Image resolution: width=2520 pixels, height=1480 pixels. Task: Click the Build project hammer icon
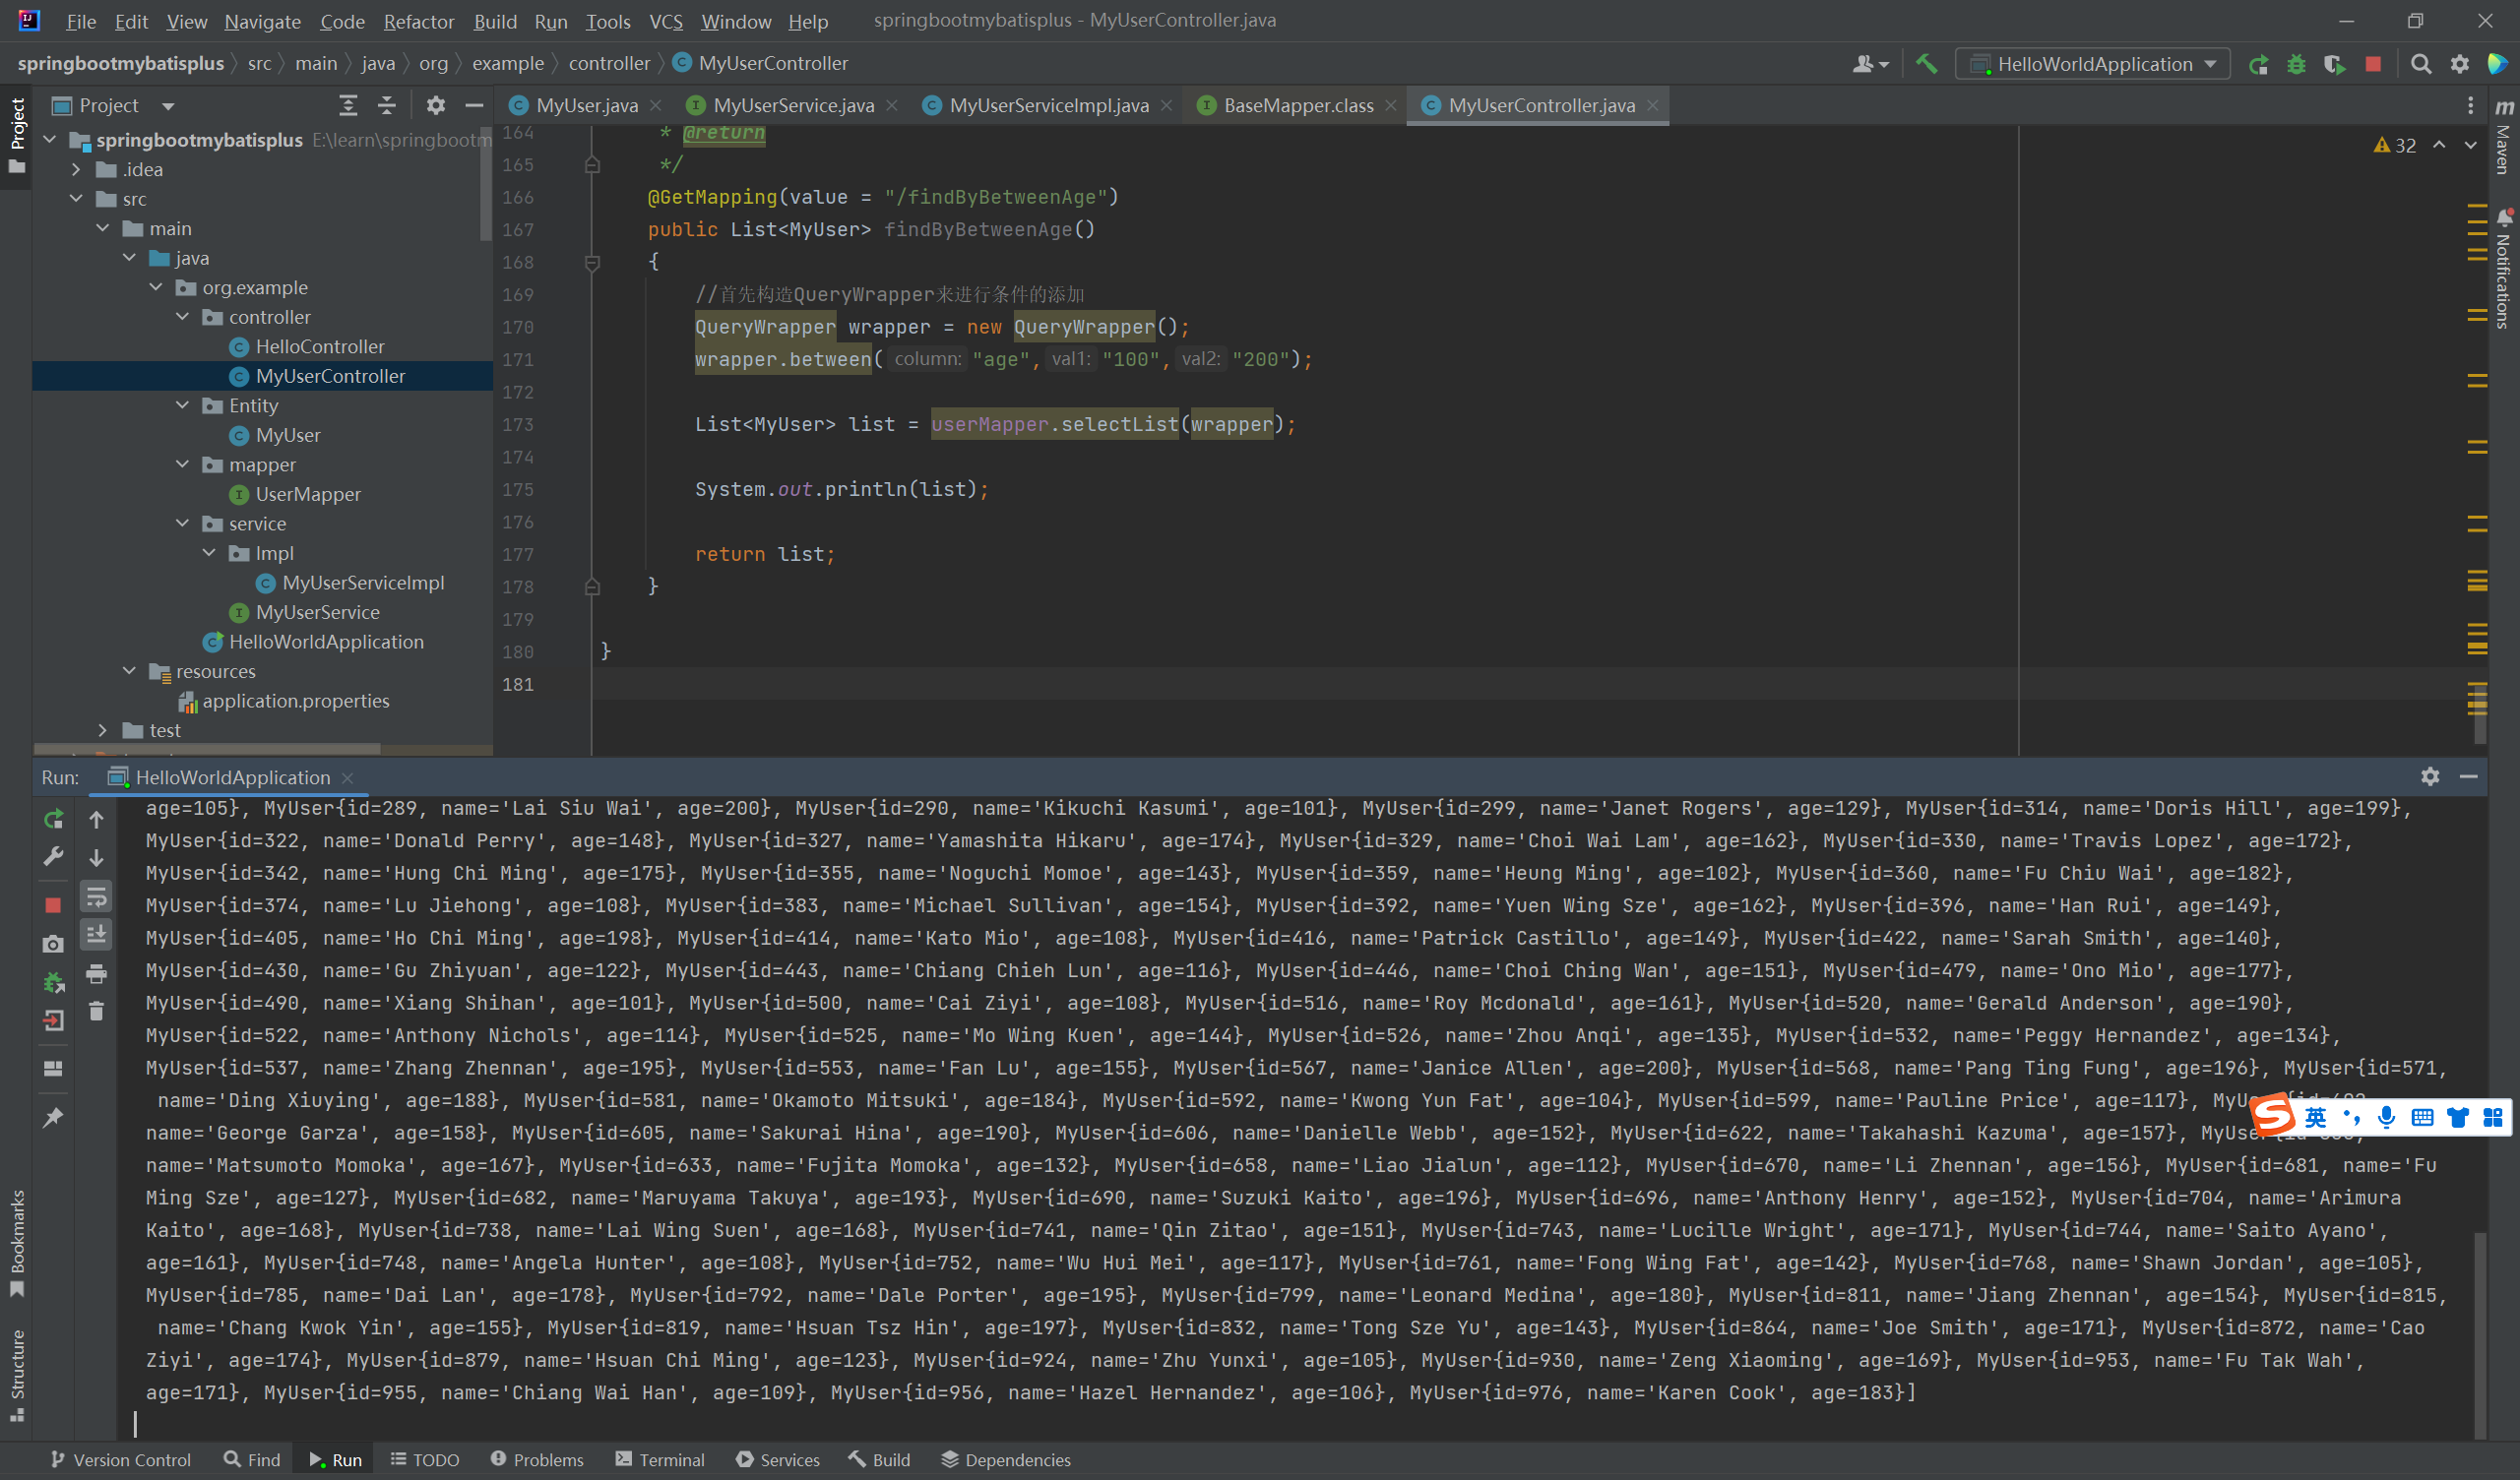[1926, 64]
